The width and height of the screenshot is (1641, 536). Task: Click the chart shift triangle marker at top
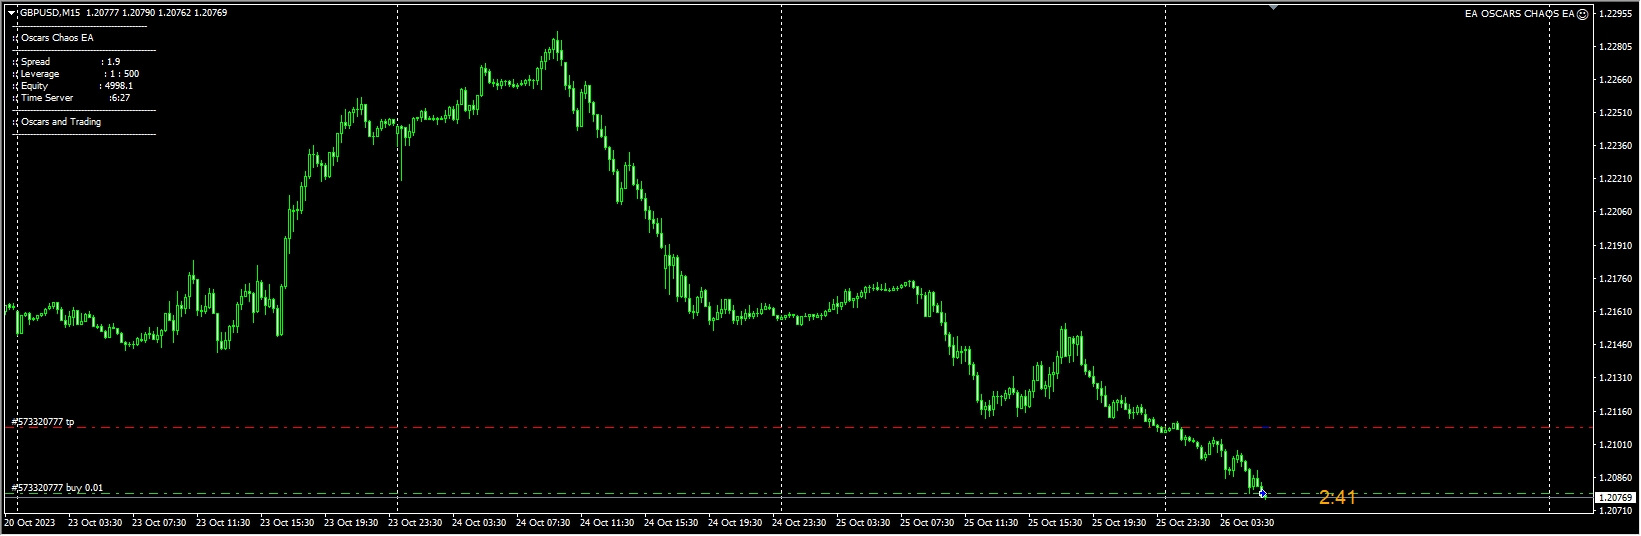1273,7
